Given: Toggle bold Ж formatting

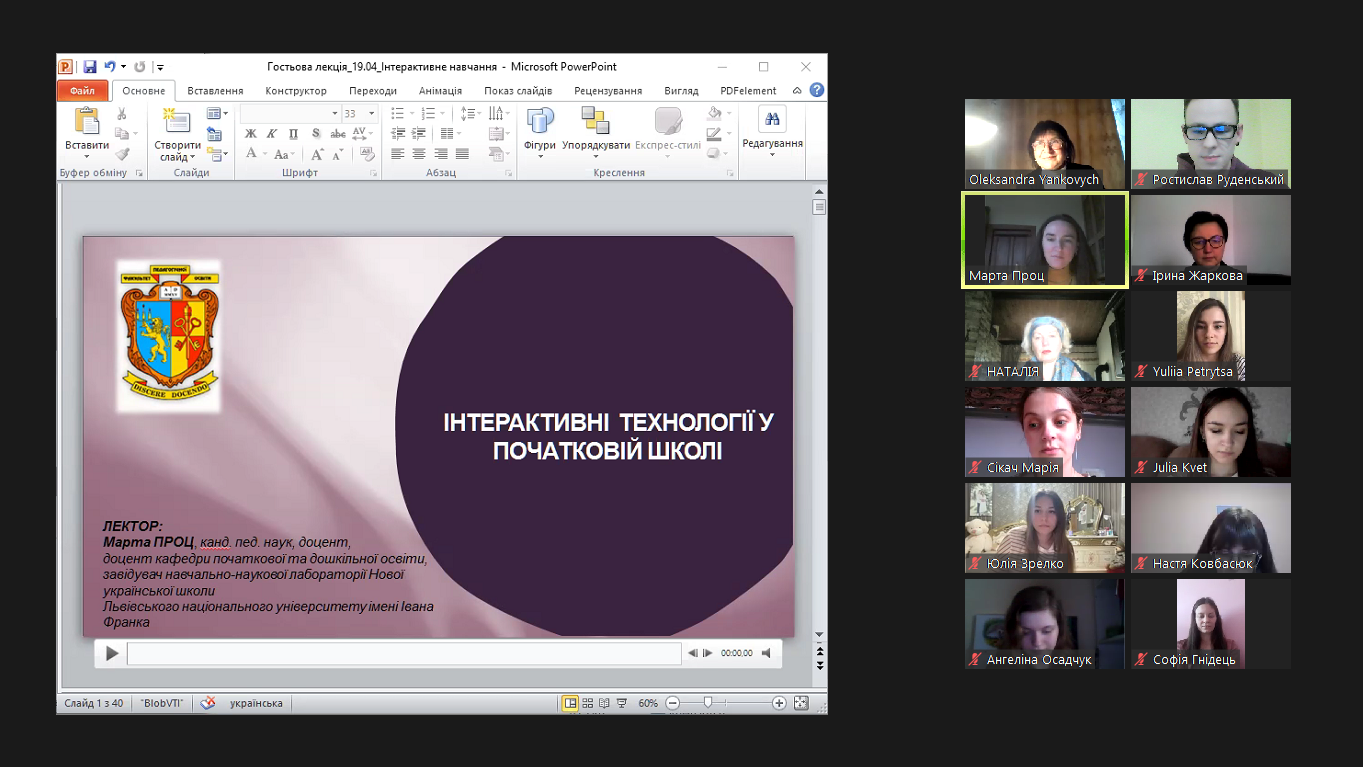Looking at the screenshot, I should [251, 134].
